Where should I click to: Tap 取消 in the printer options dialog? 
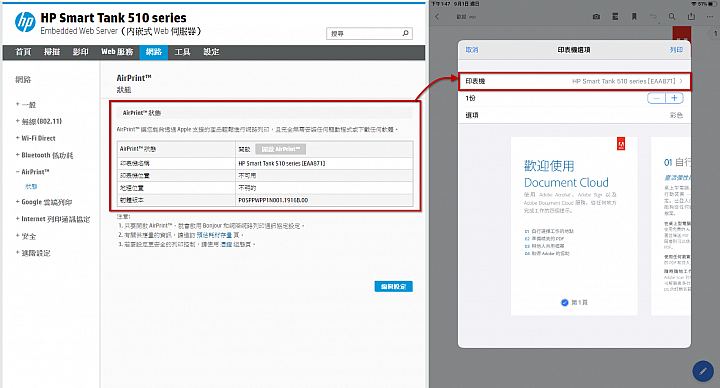472,50
